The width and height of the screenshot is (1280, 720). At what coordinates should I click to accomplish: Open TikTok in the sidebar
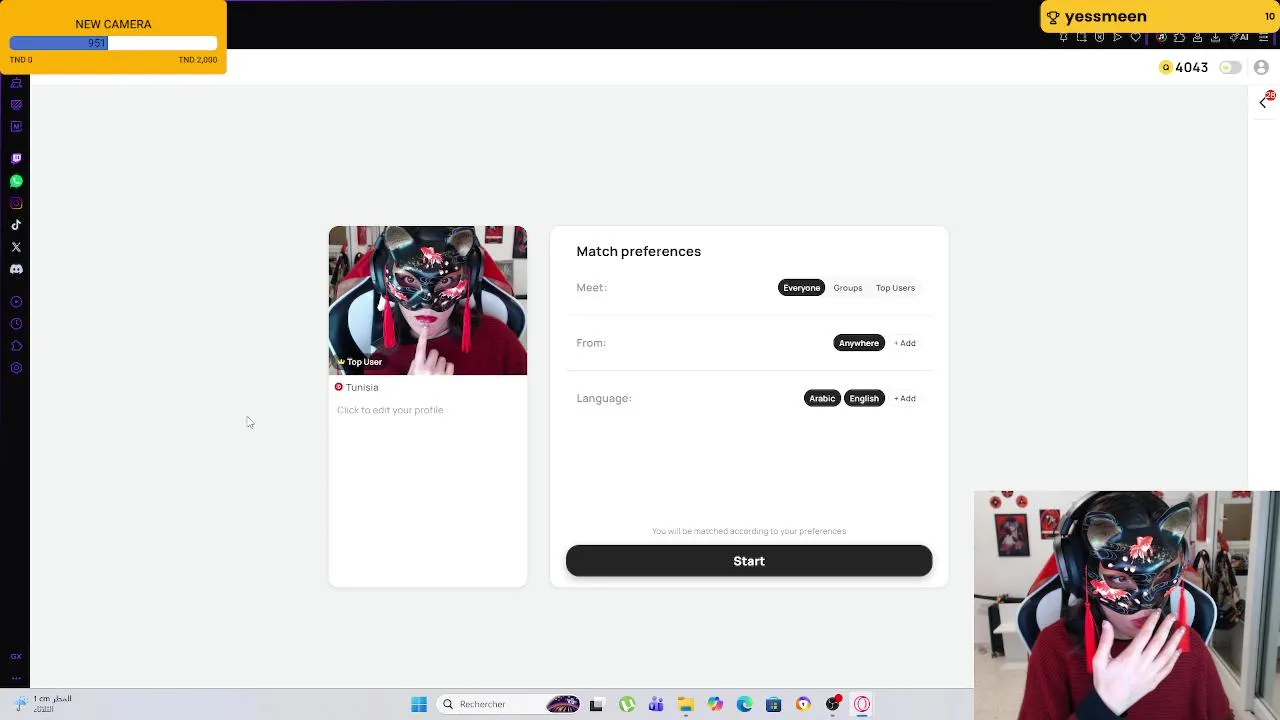(x=16, y=225)
